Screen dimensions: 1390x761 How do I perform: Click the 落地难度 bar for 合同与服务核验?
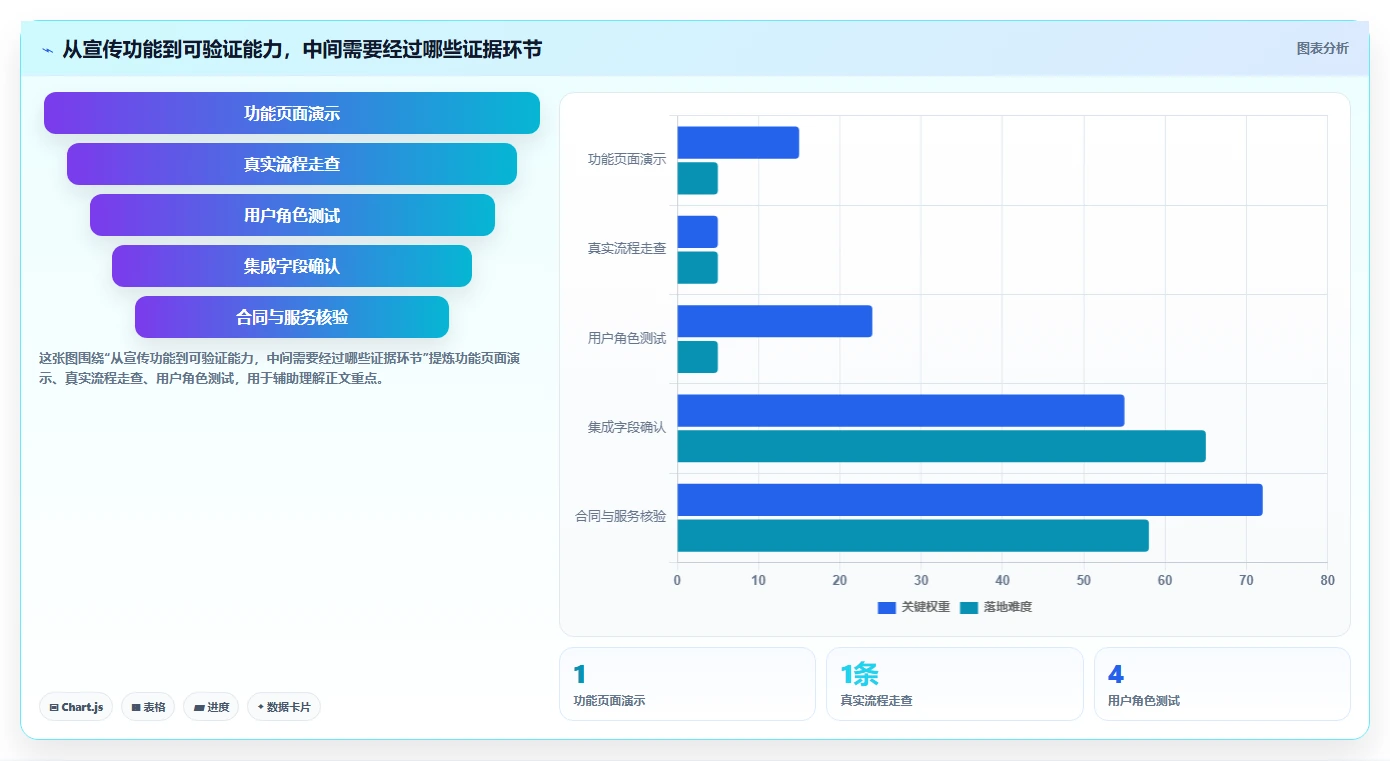(913, 536)
